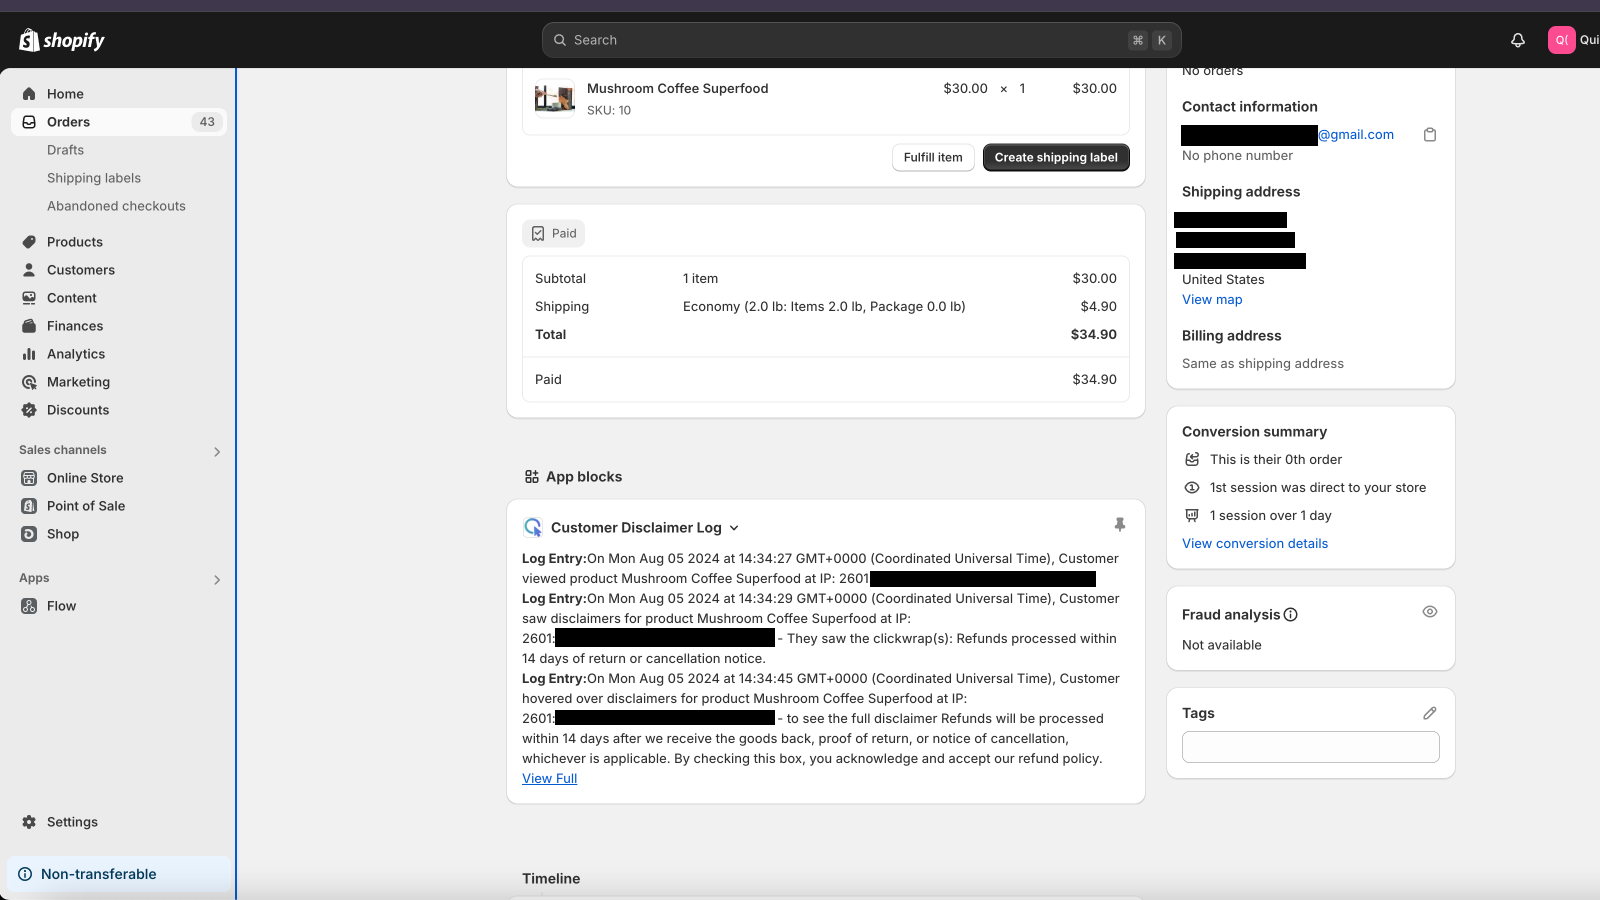Viewport: 1600px width, 900px height.
Task: Click the Discounts badge icon
Action: 29,410
